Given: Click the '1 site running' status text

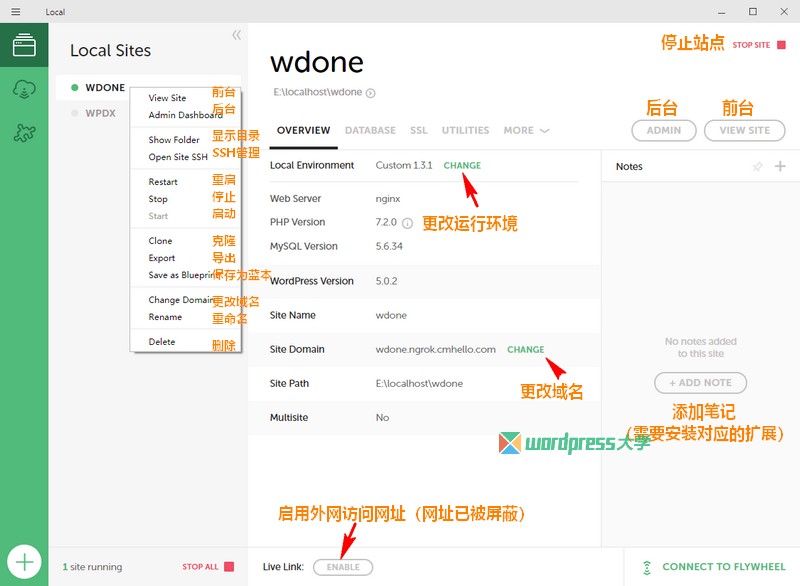Looking at the screenshot, I should pyautogui.click(x=92, y=567).
